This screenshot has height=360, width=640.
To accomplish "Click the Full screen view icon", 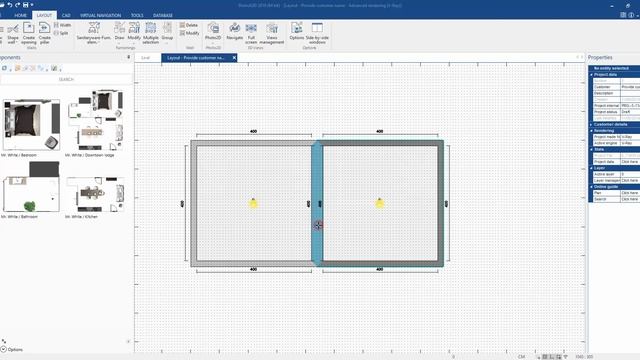I will pos(251,33).
